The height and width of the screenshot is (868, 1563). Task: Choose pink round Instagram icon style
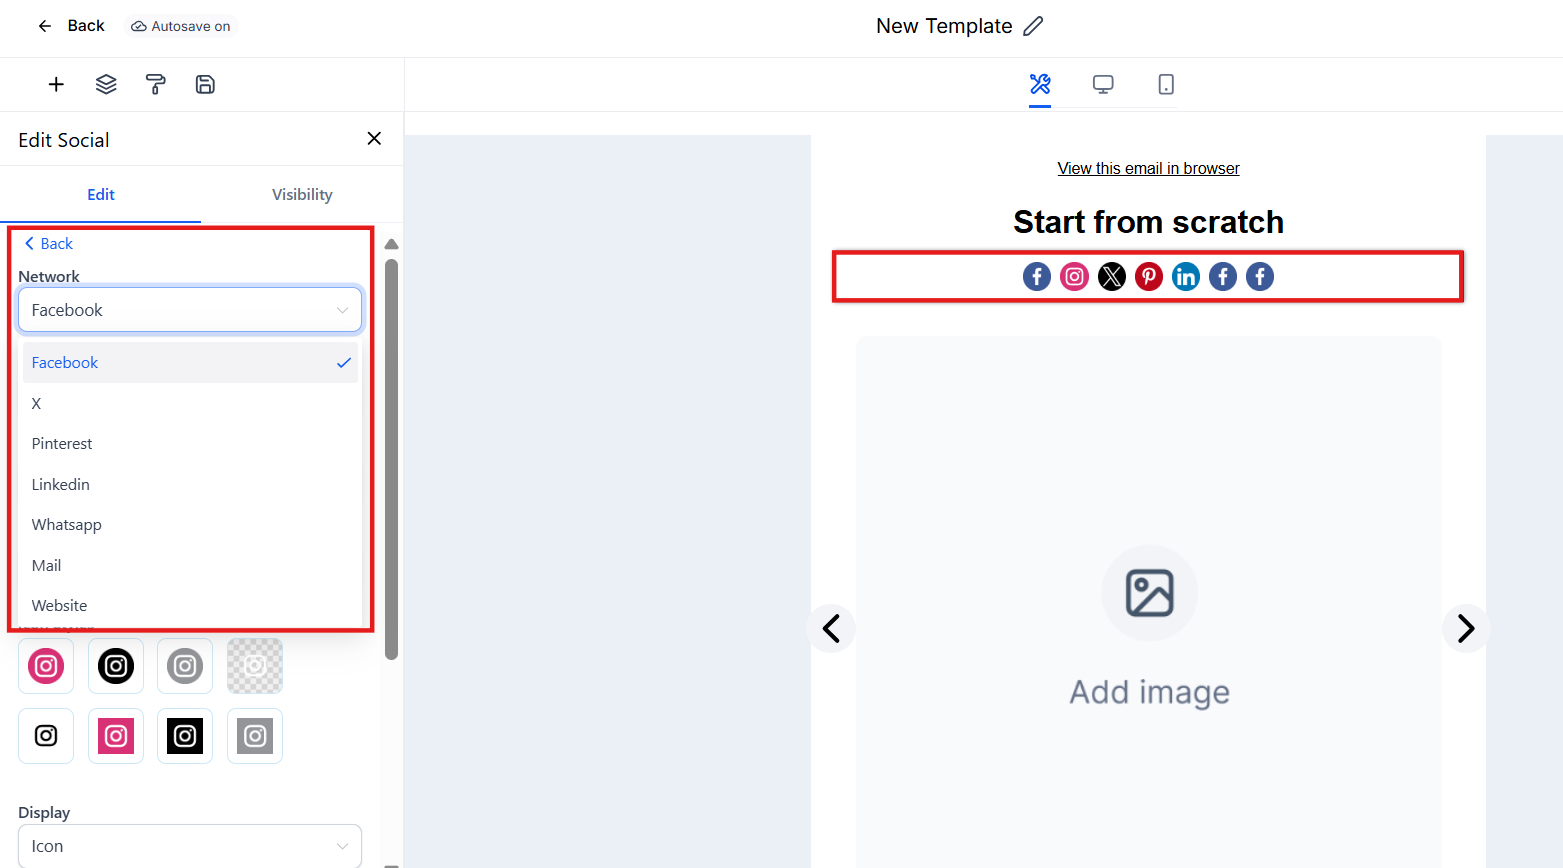46,666
